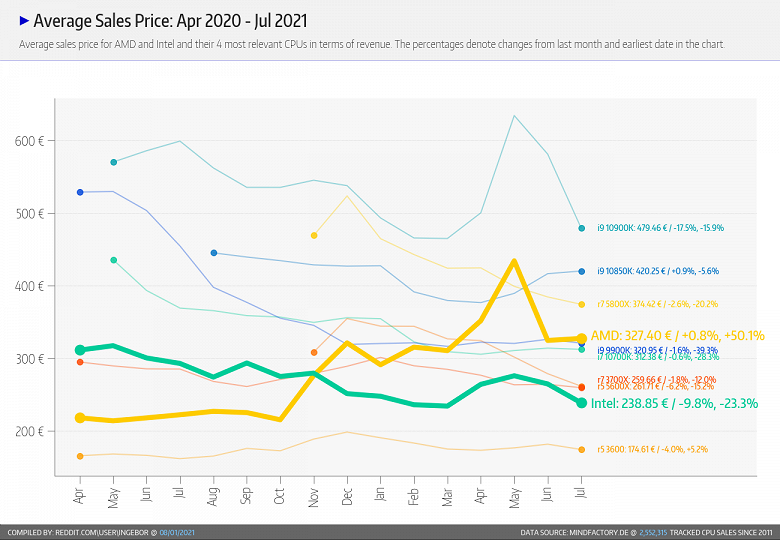Click the i9 10900K 479.46 € series label

(660, 228)
